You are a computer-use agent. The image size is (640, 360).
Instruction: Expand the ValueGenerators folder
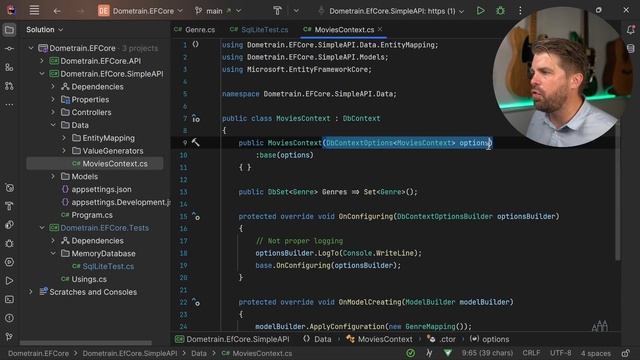click(64, 151)
